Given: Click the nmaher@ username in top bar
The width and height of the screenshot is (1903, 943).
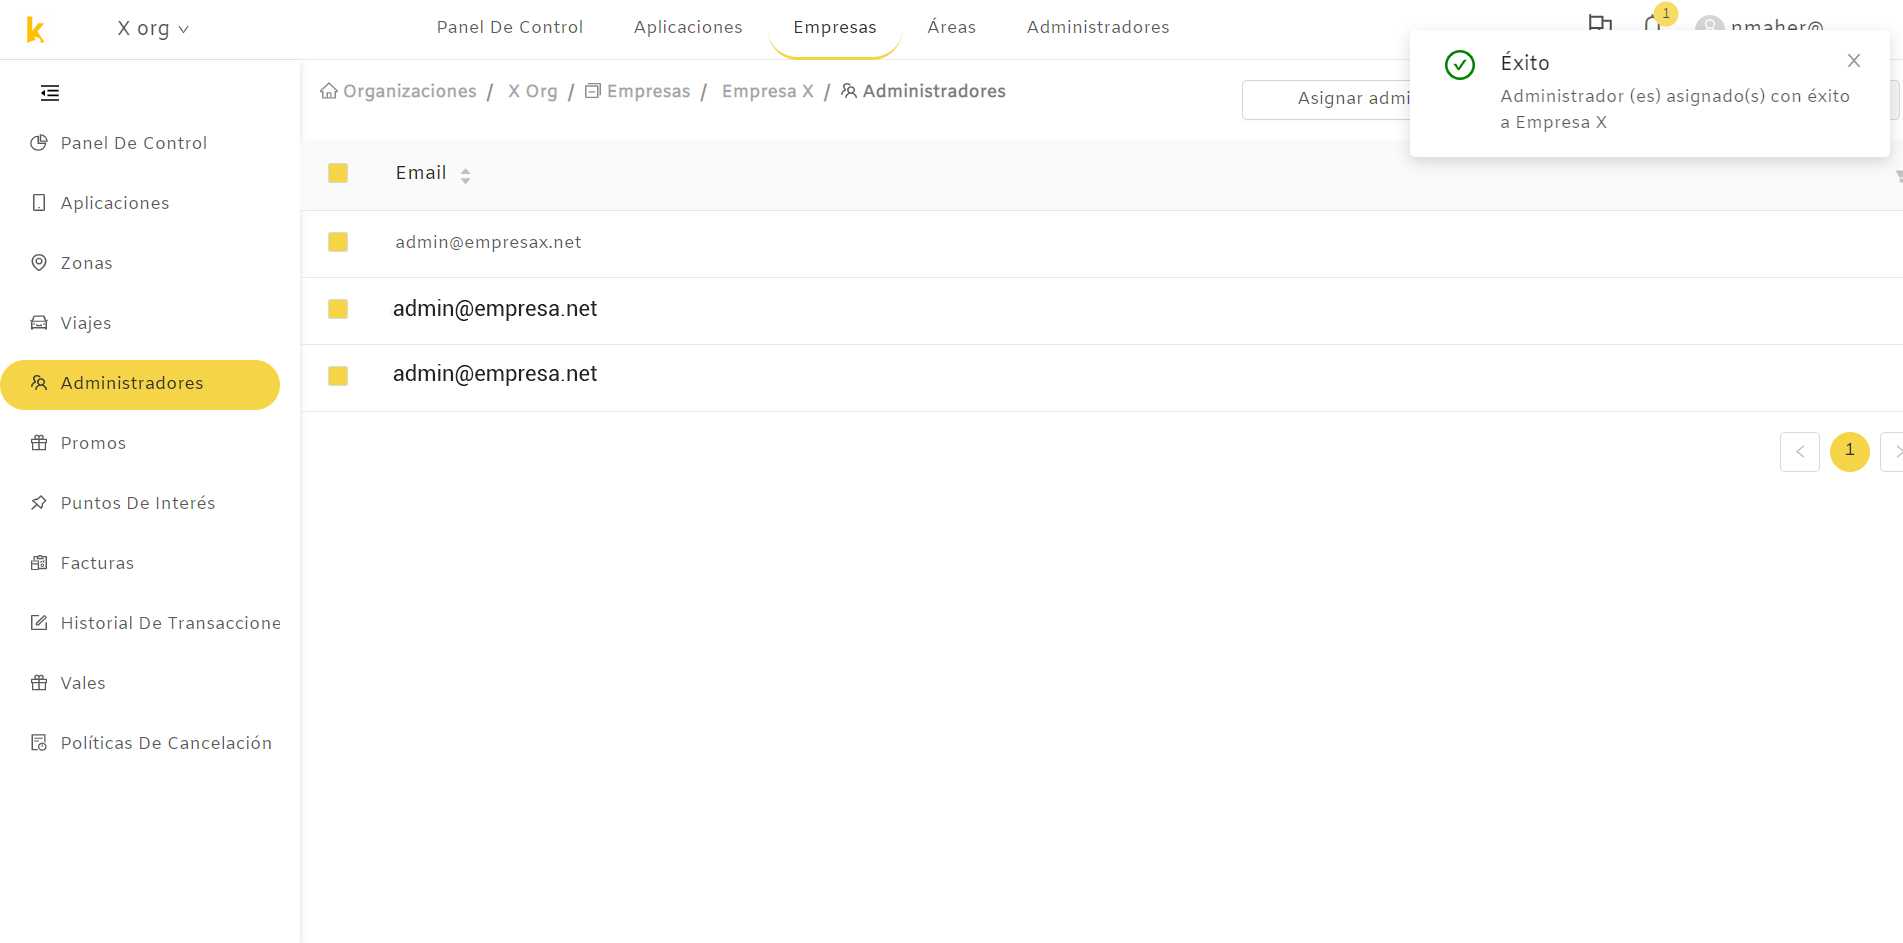Looking at the screenshot, I should [1777, 27].
